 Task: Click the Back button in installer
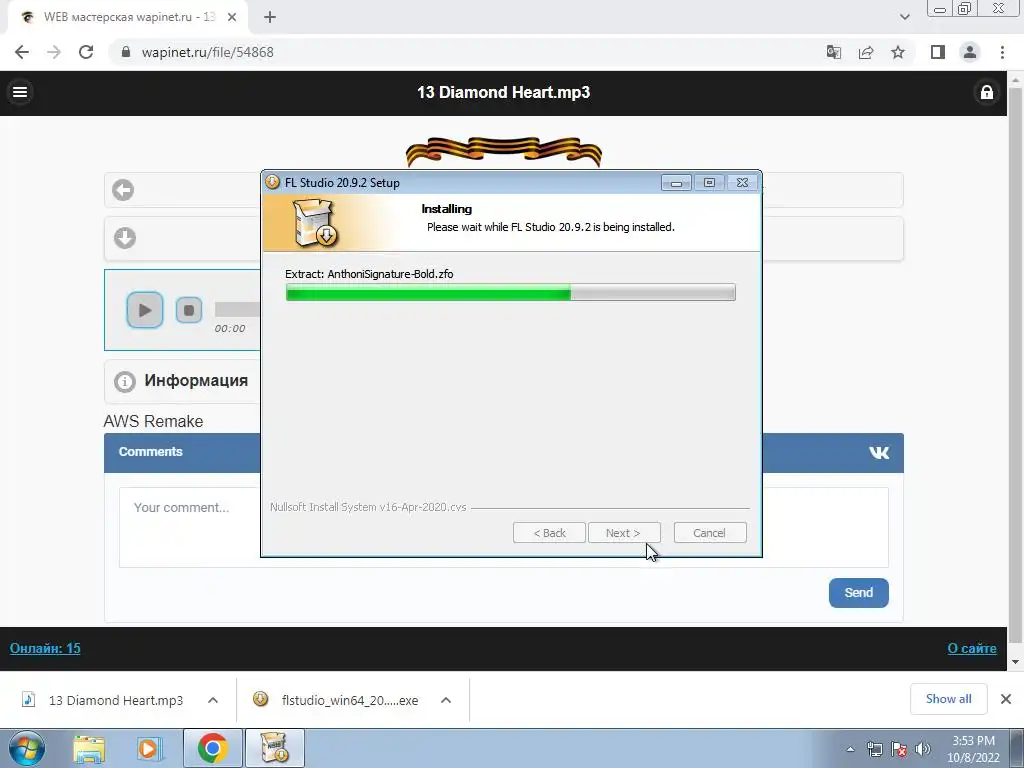(x=549, y=533)
